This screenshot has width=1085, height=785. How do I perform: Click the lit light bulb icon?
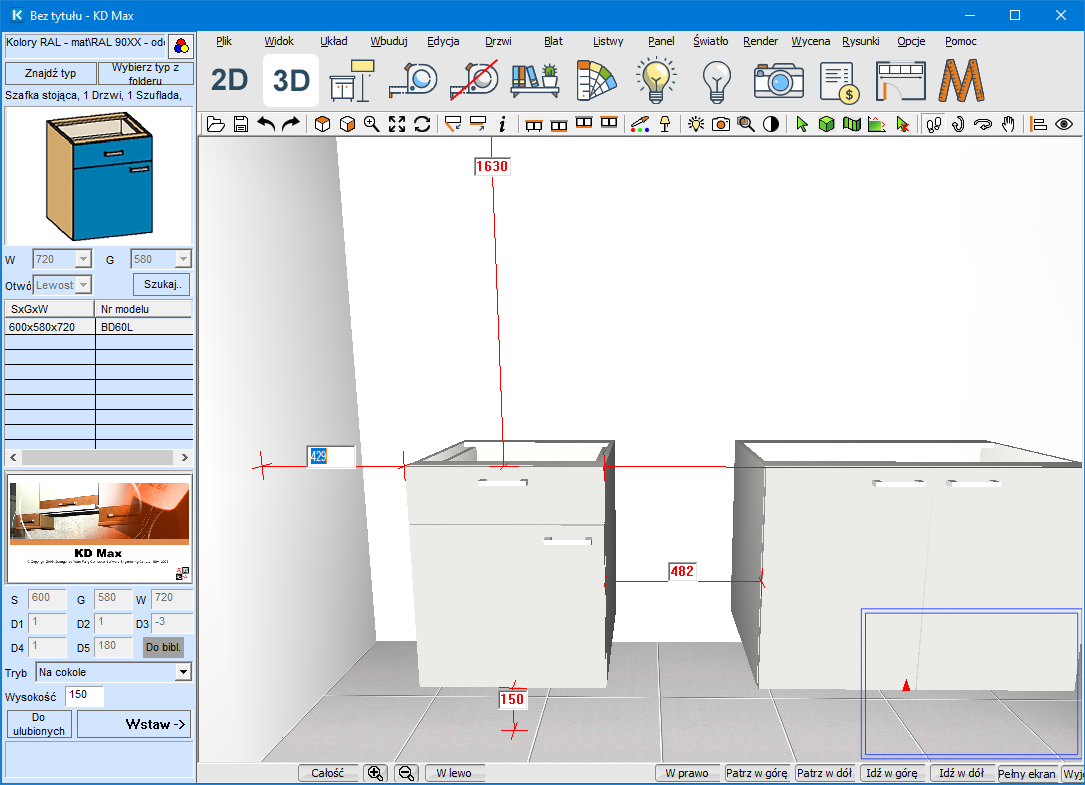pos(655,81)
